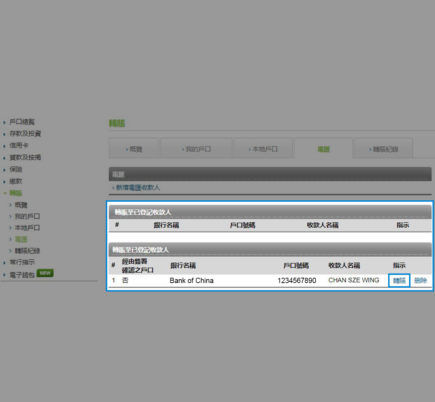Switch to the green 電匯 tab
435x402 pixels.
pos(323,149)
